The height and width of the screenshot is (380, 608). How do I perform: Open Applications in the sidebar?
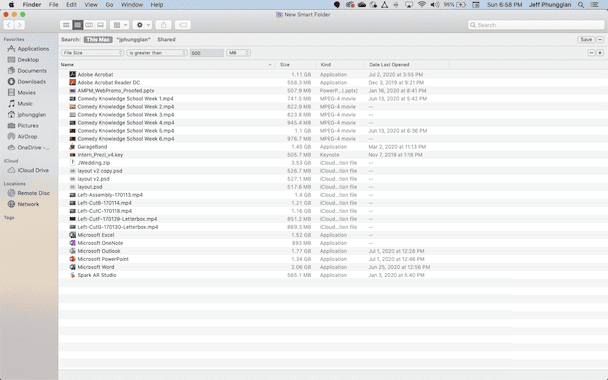pos(29,49)
